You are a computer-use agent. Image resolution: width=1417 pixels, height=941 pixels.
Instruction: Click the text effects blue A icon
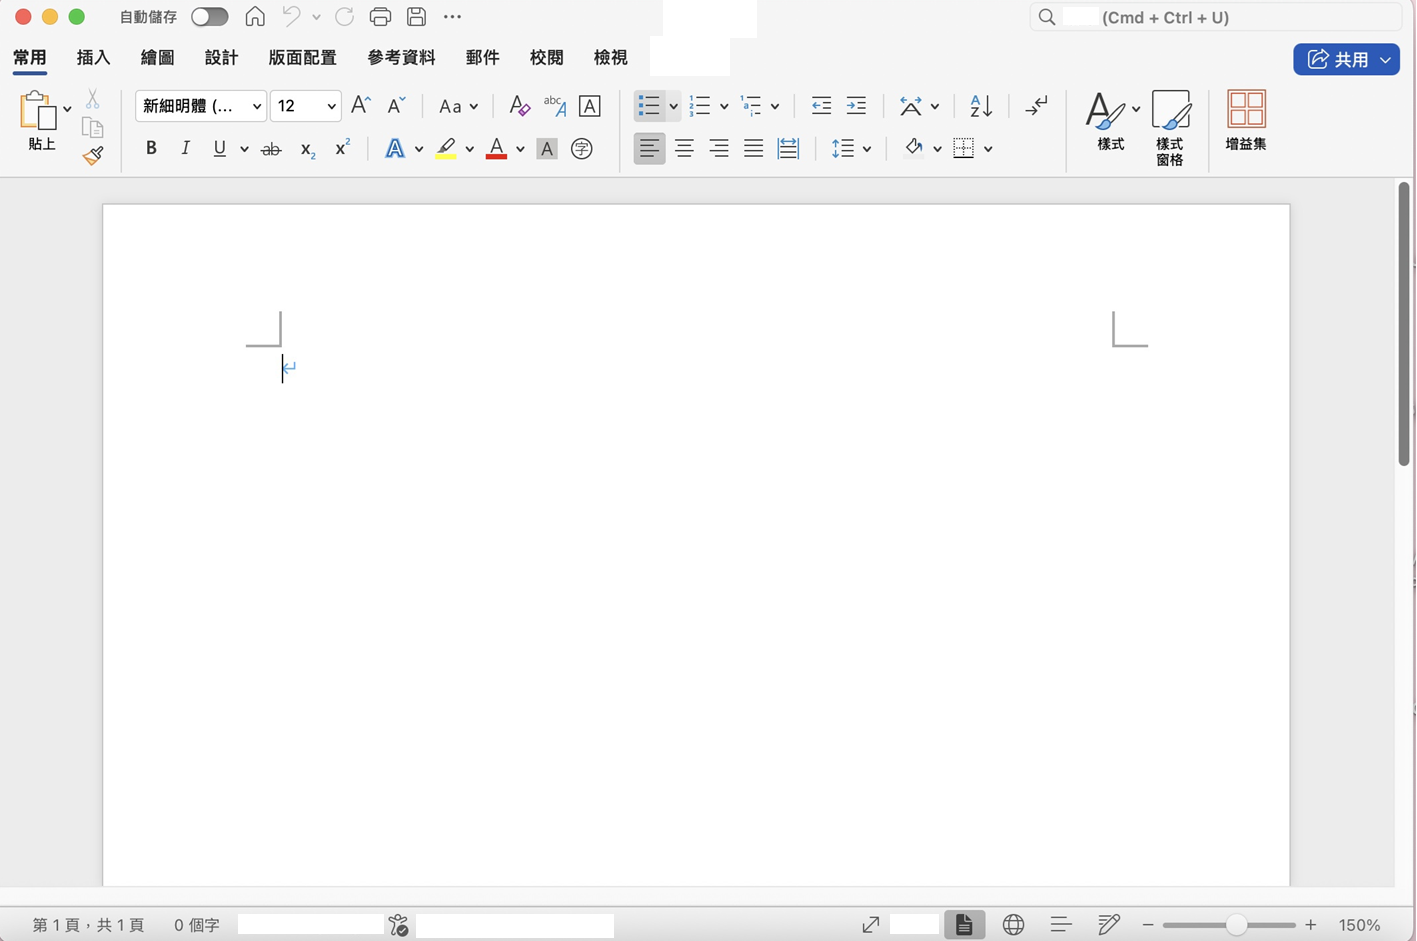395,149
